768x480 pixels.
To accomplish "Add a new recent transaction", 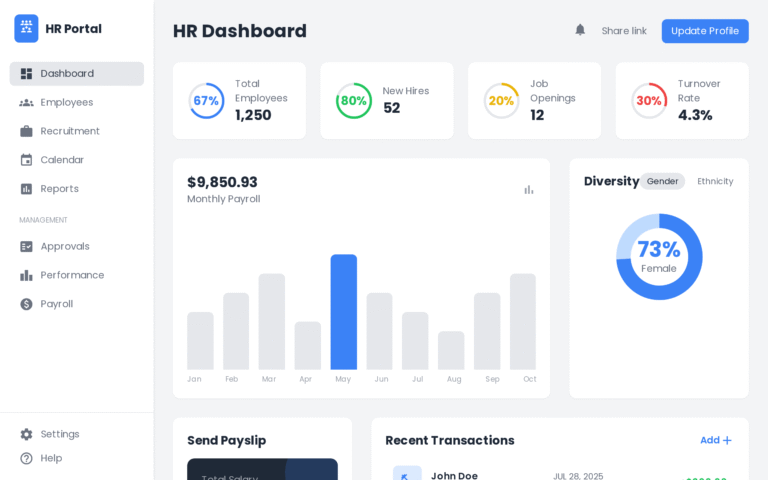I will 716,440.
